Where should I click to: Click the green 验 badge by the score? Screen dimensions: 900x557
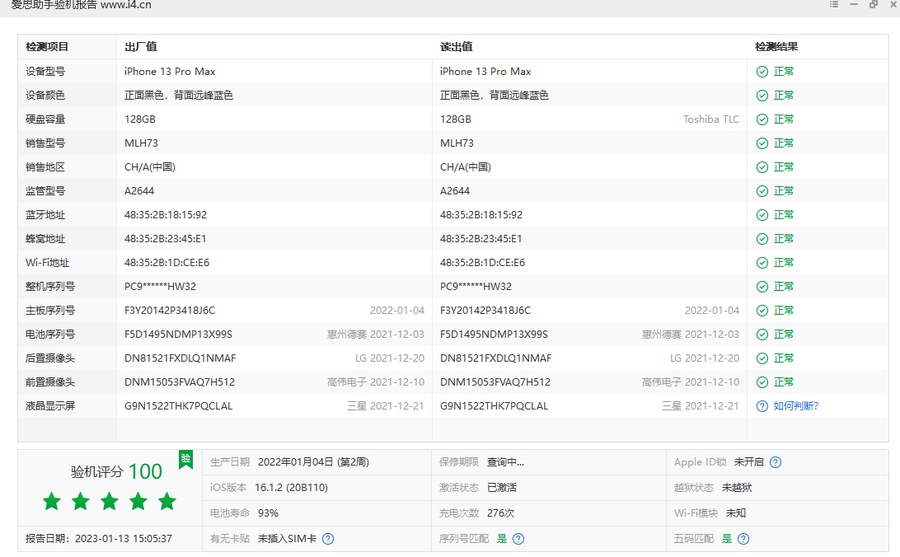tap(185, 459)
